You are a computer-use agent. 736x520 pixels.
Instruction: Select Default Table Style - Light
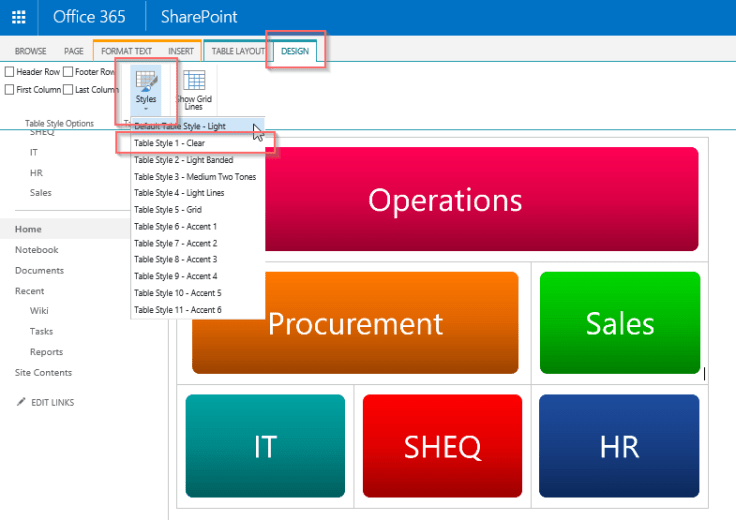tap(180, 127)
